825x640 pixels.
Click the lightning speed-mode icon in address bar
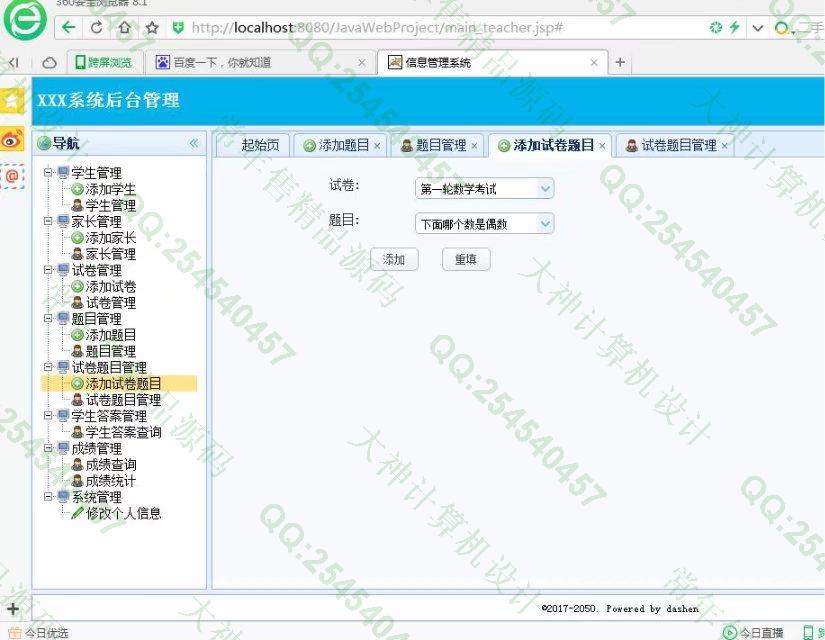(735, 27)
